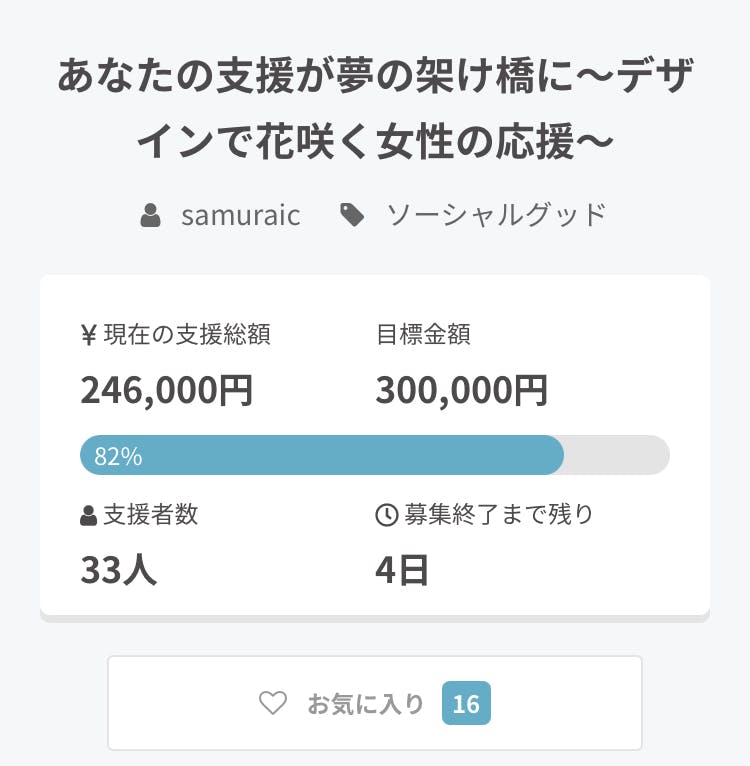Open the samuraic creator profile link
This screenshot has width=750, height=766.
tap(240, 214)
